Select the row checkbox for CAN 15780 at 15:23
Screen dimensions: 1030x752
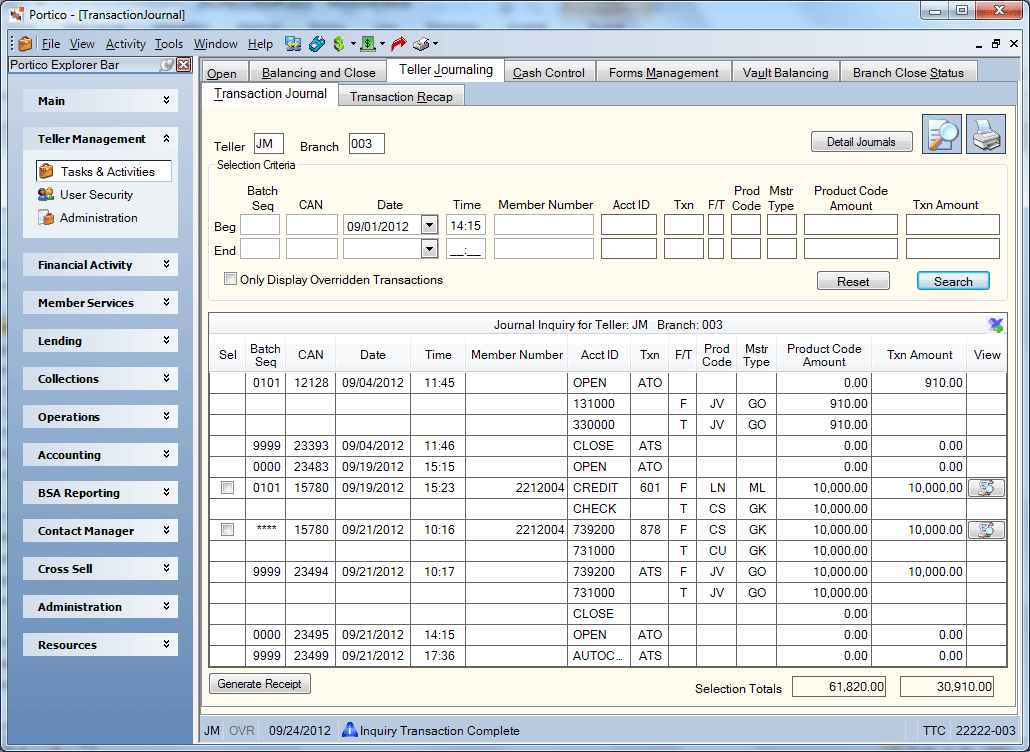(x=227, y=488)
